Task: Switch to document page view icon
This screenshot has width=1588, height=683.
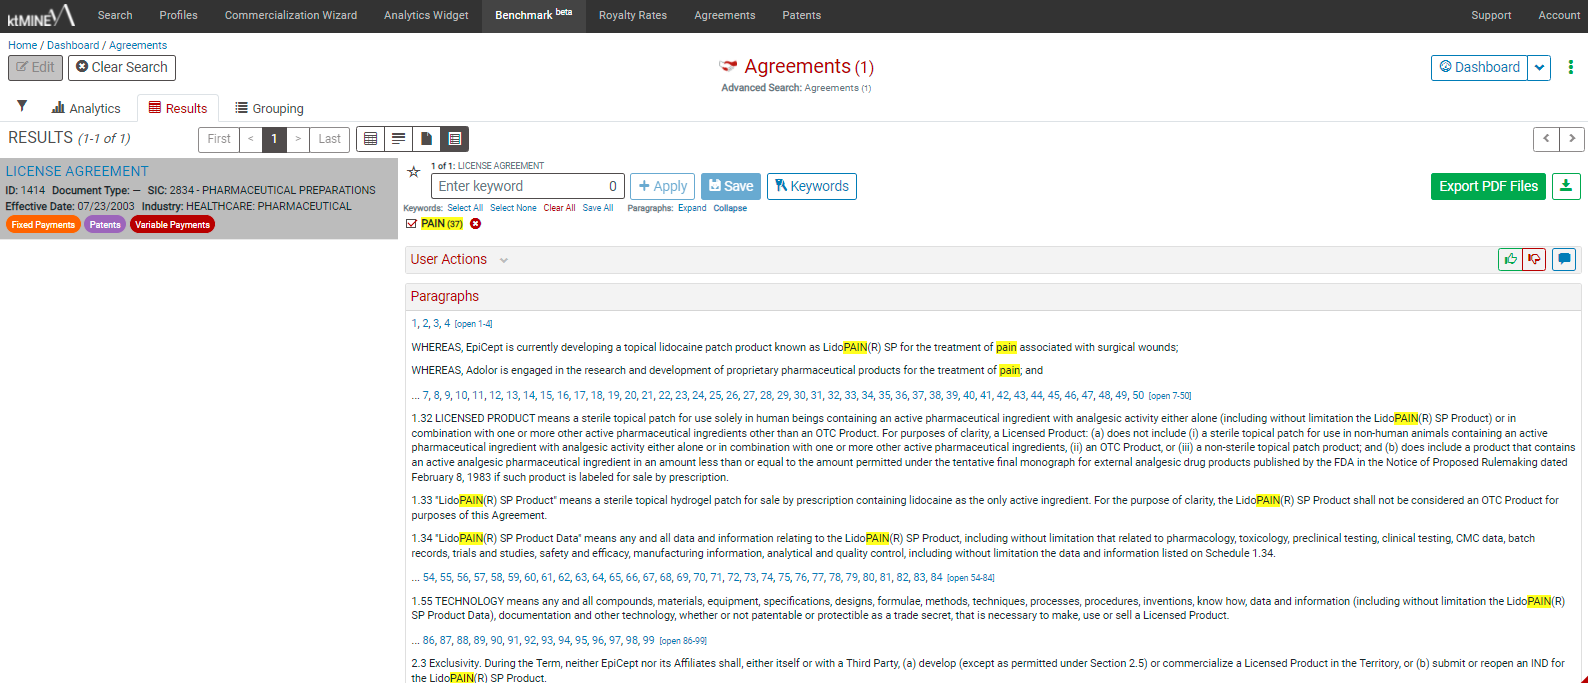Action: 427,139
